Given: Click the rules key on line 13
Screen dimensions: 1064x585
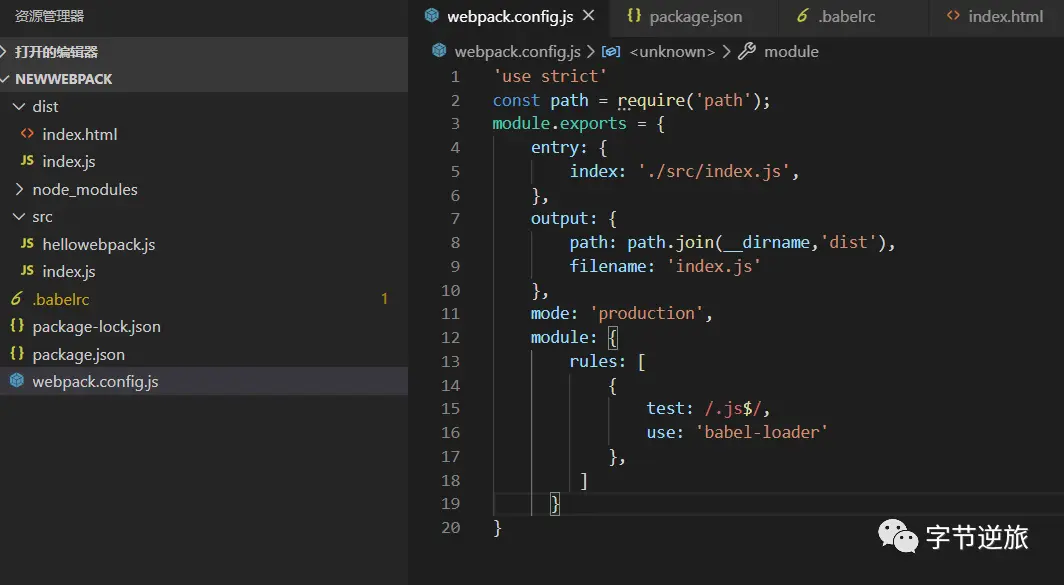Looking at the screenshot, I should pos(593,361).
